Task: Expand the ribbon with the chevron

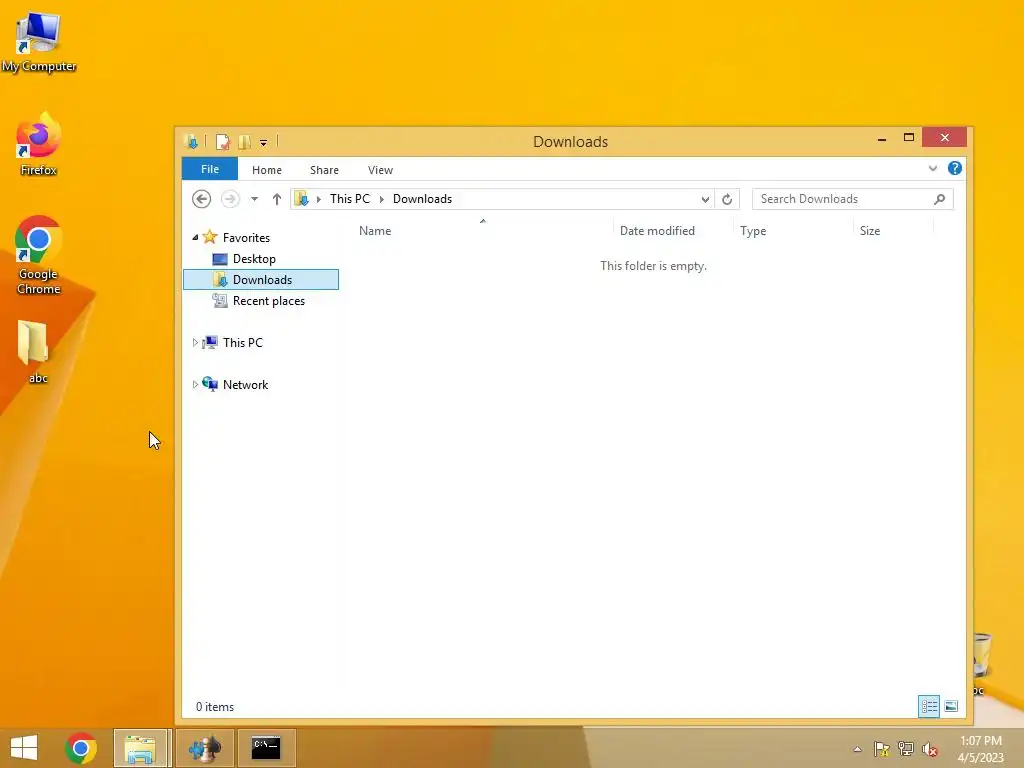Action: (x=933, y=168)
